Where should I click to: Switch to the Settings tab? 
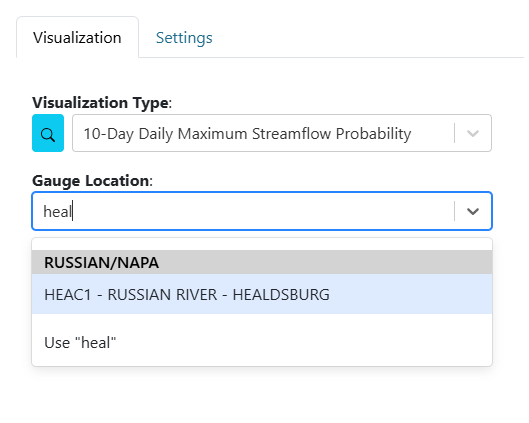coord(184,38)
